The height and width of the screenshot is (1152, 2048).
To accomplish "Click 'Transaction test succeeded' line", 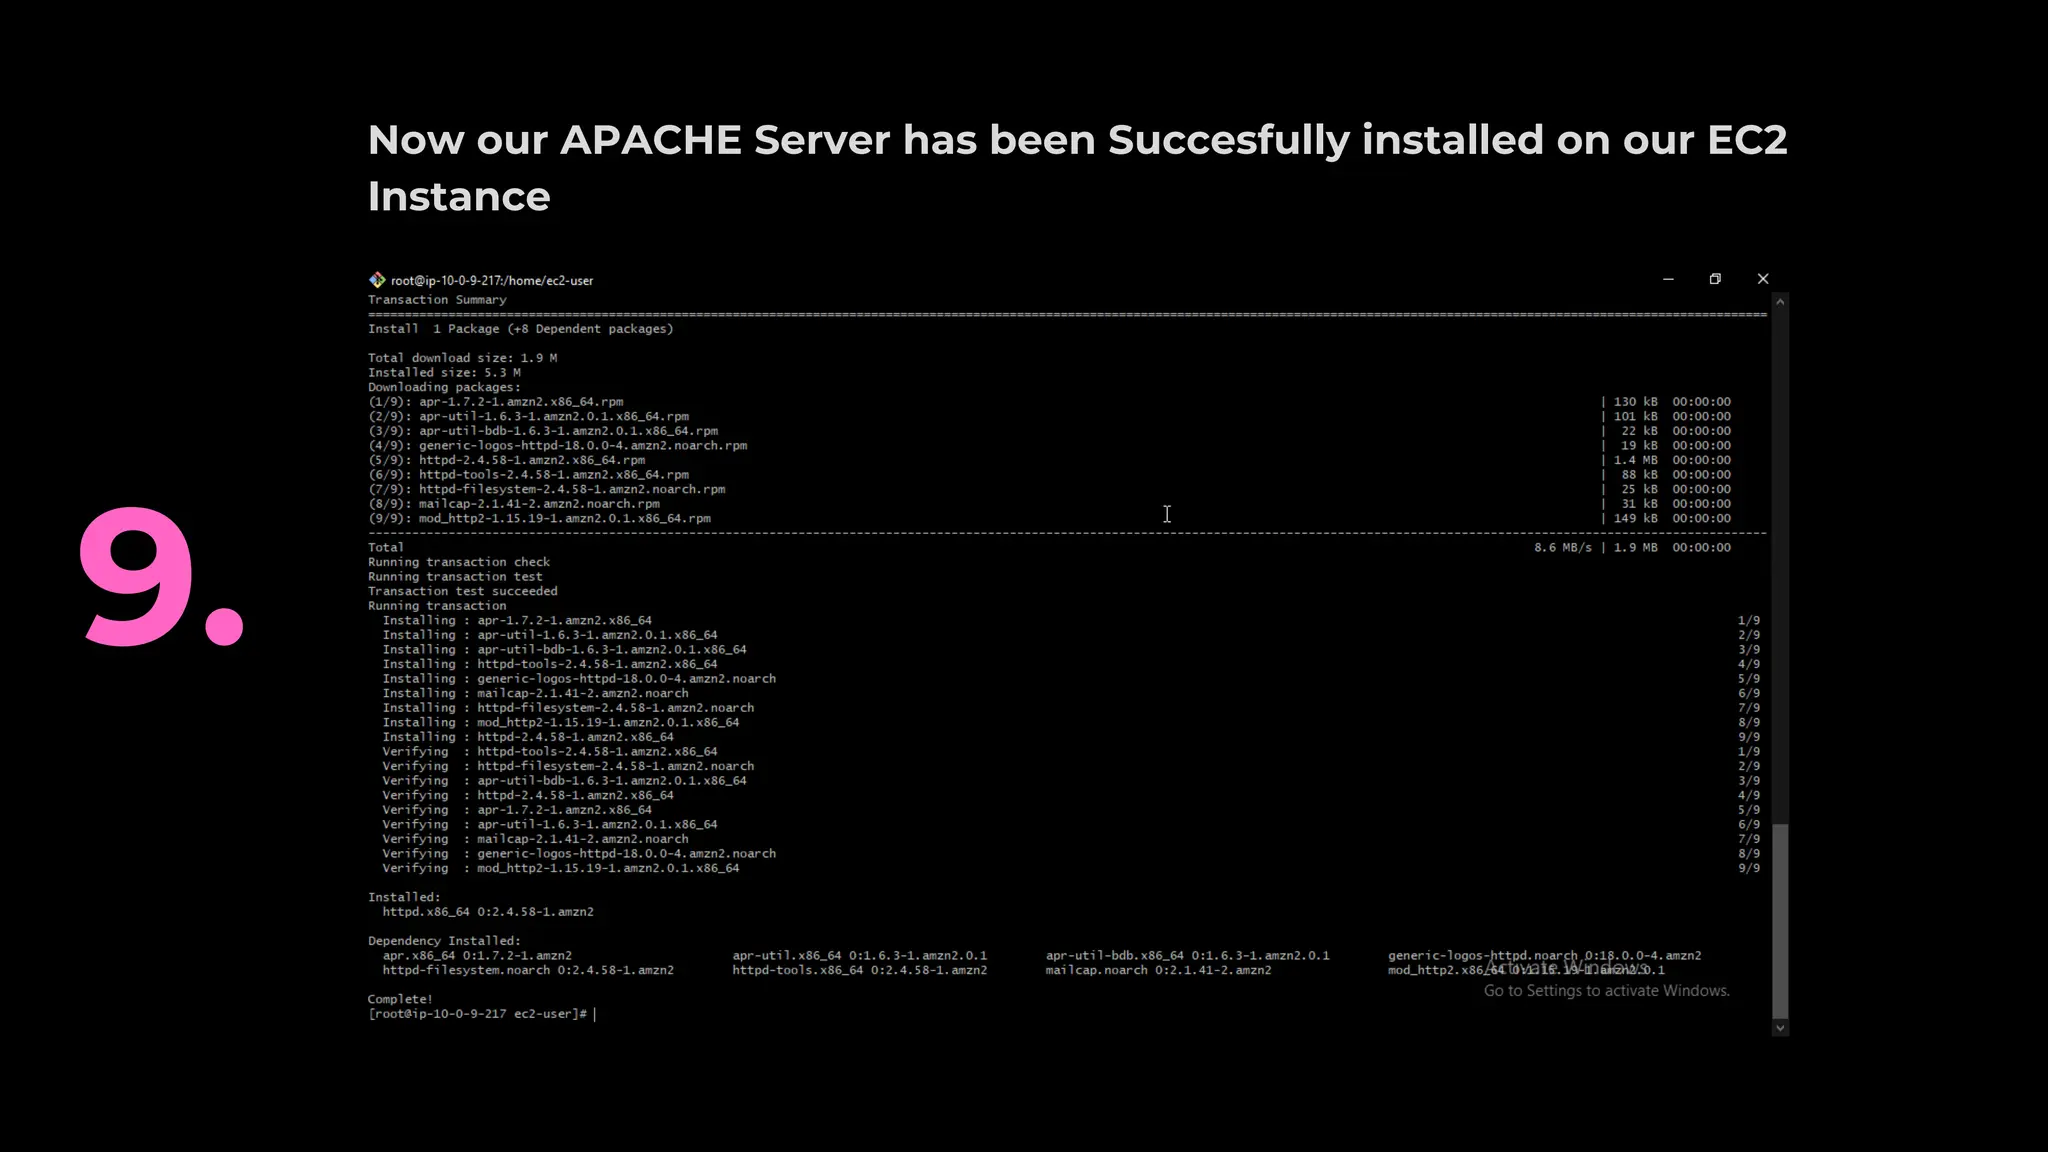I will tap(463, 592).
